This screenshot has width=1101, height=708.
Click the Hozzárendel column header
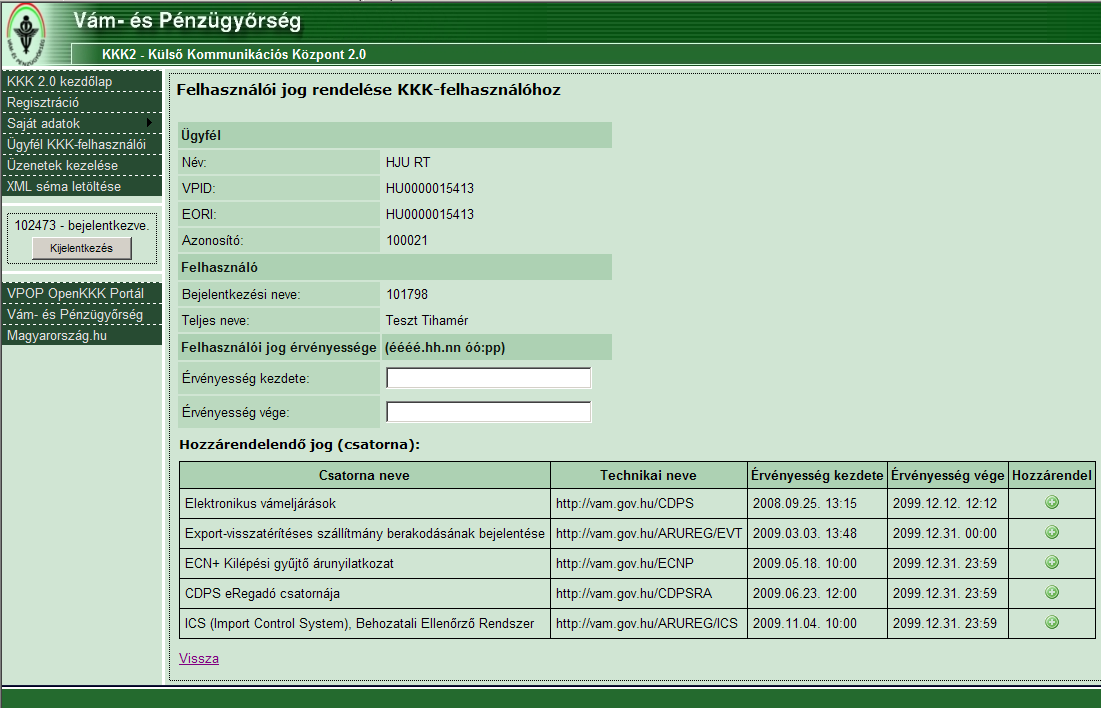point(1052,476)
